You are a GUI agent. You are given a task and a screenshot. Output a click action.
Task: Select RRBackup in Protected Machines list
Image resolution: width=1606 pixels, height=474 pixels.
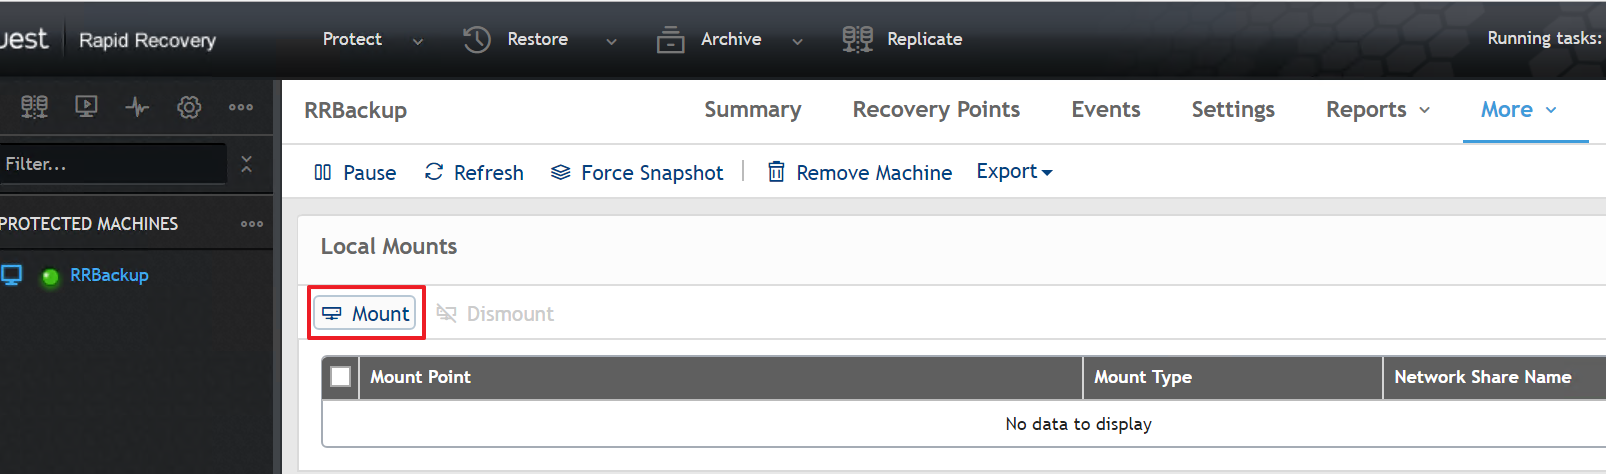coord(109,275)
